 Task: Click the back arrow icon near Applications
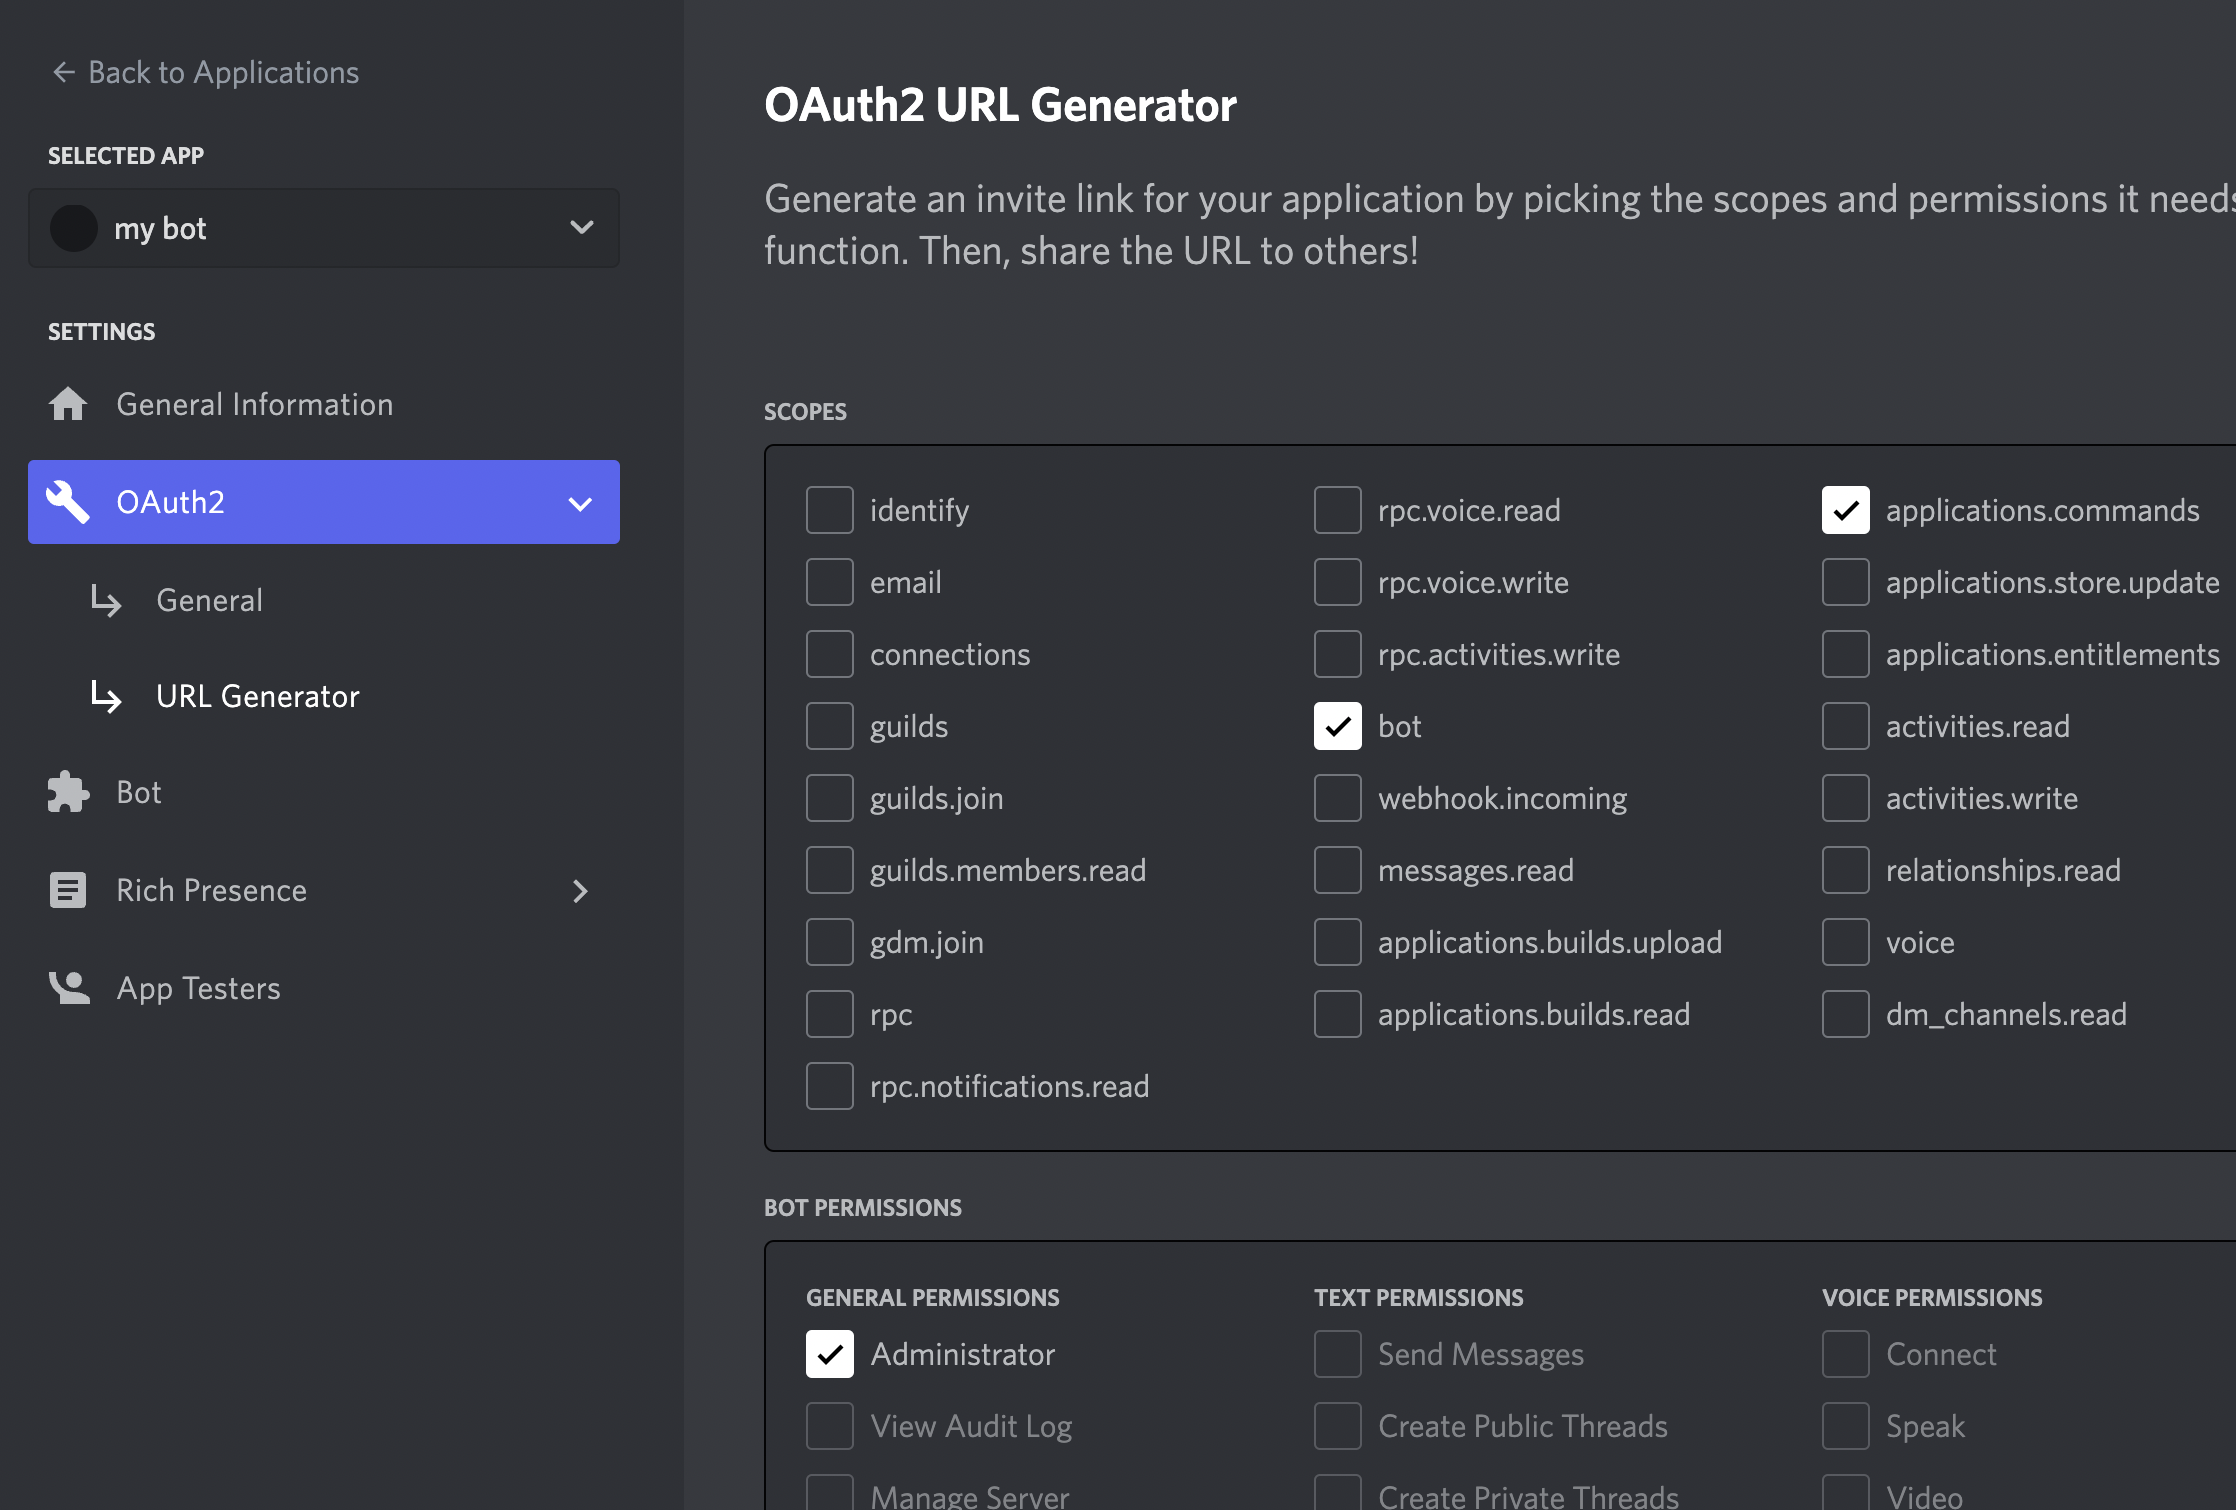(x=64, y=72)
